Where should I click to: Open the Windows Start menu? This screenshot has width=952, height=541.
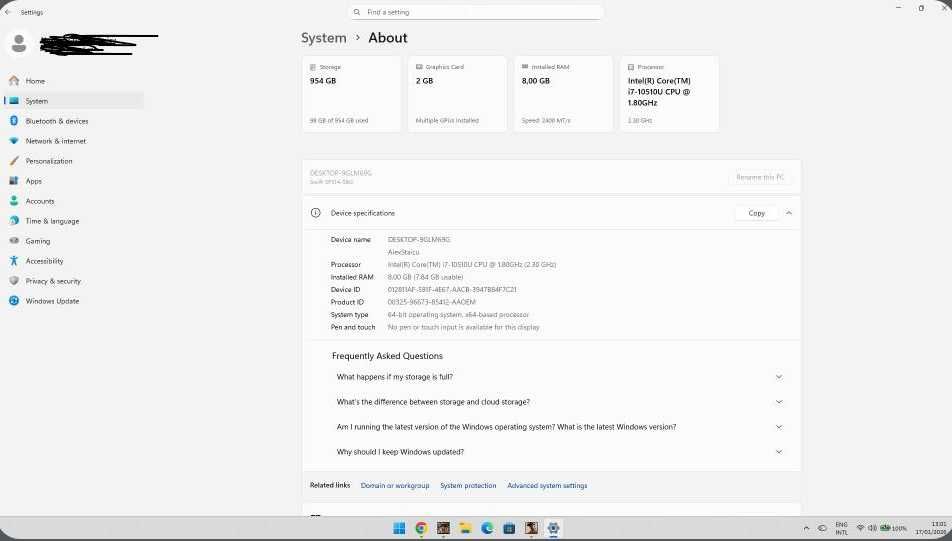point(399,528)
